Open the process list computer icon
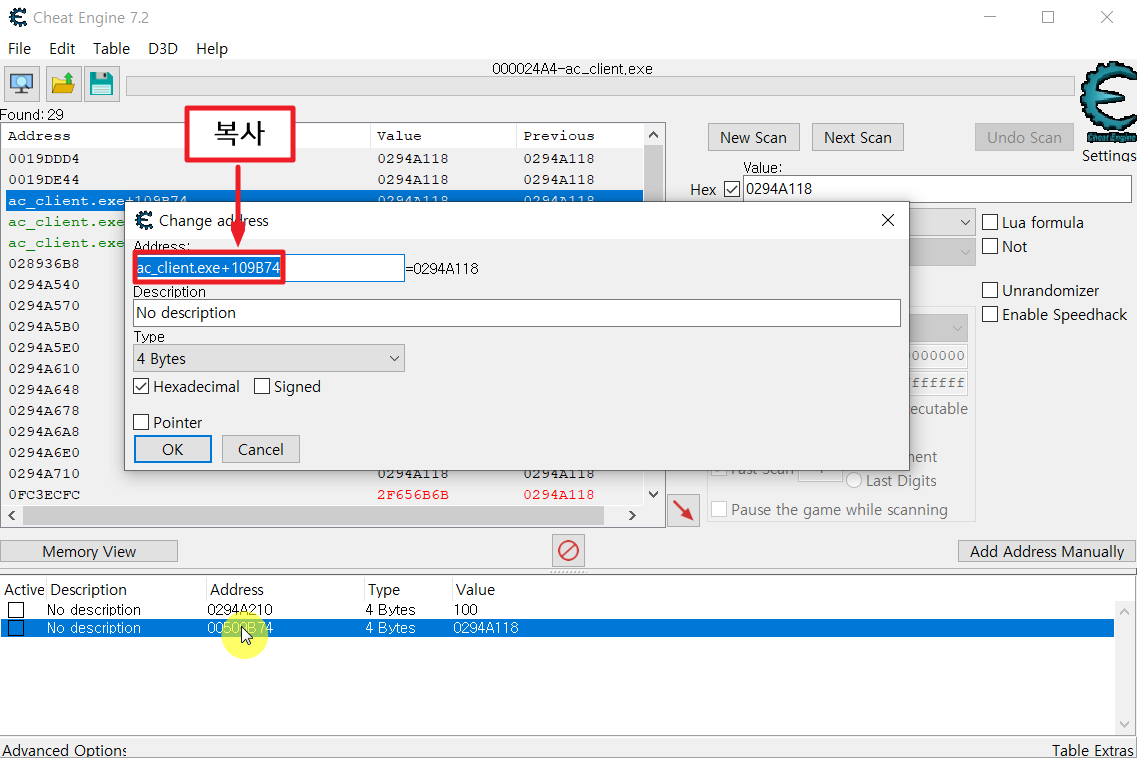Viewport: 1137px width, 758px height. point(21,84)
